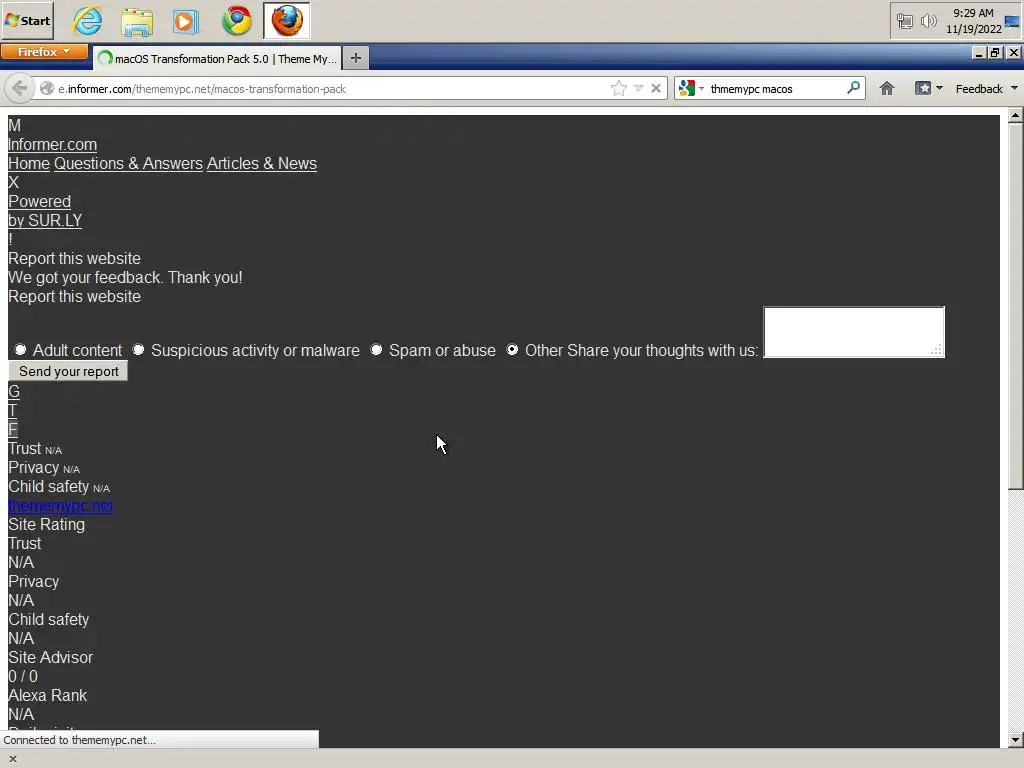
Task: Select the Adult content radio button
Action: pyautogui.click(x=21, y=350)
